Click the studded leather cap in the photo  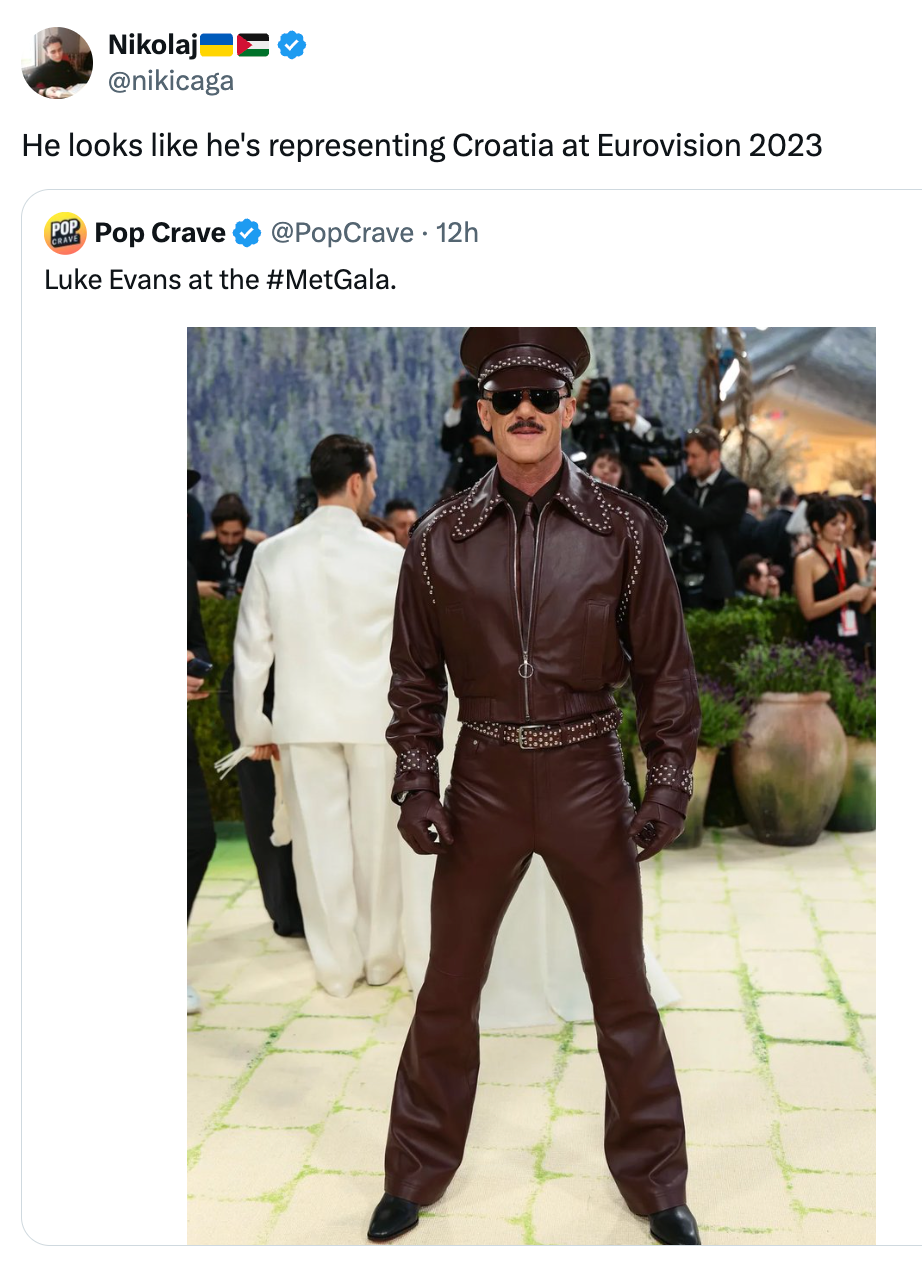(x=525, y=358)
